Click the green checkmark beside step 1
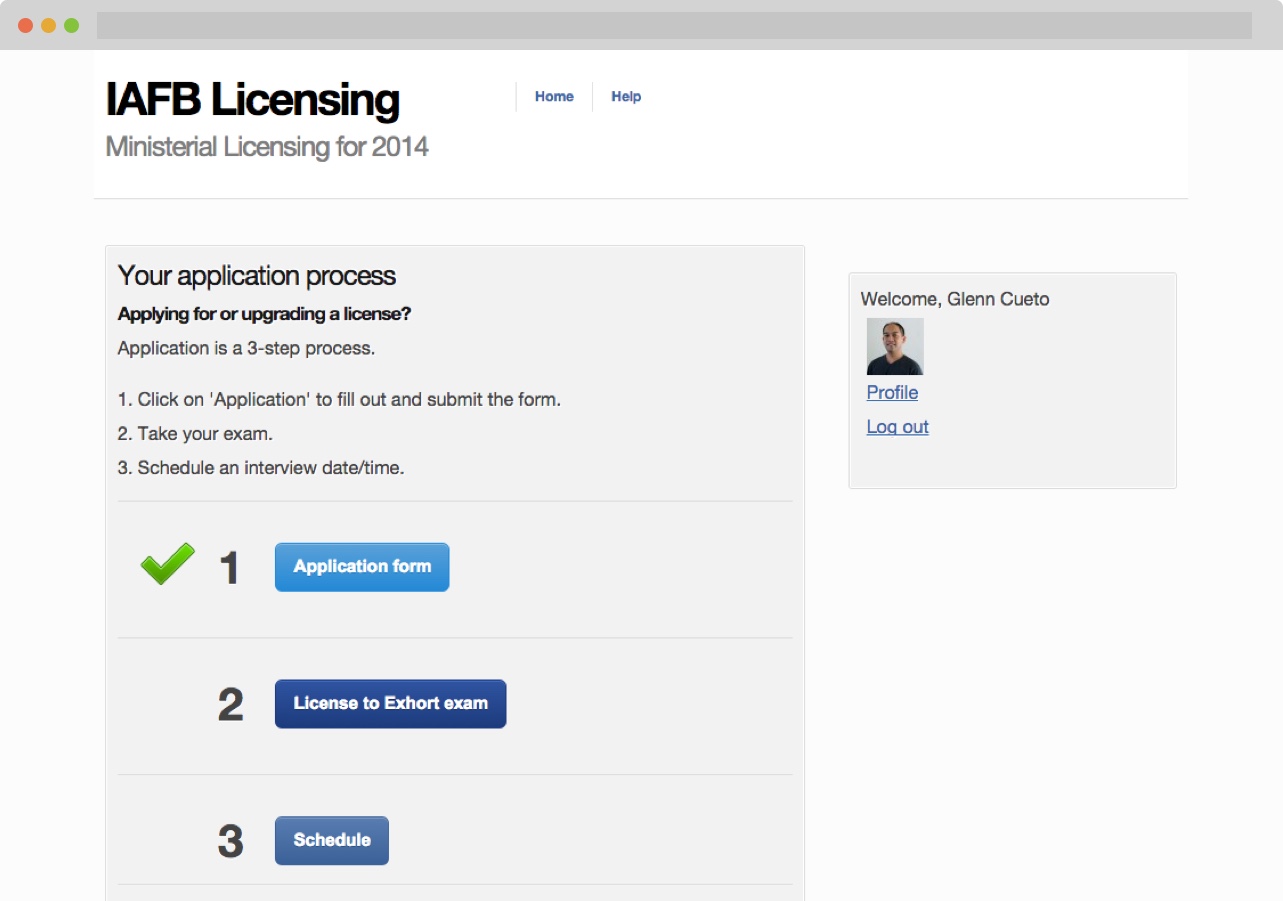The width and height of the screenshot is (1283, 901). click(167, 564)
